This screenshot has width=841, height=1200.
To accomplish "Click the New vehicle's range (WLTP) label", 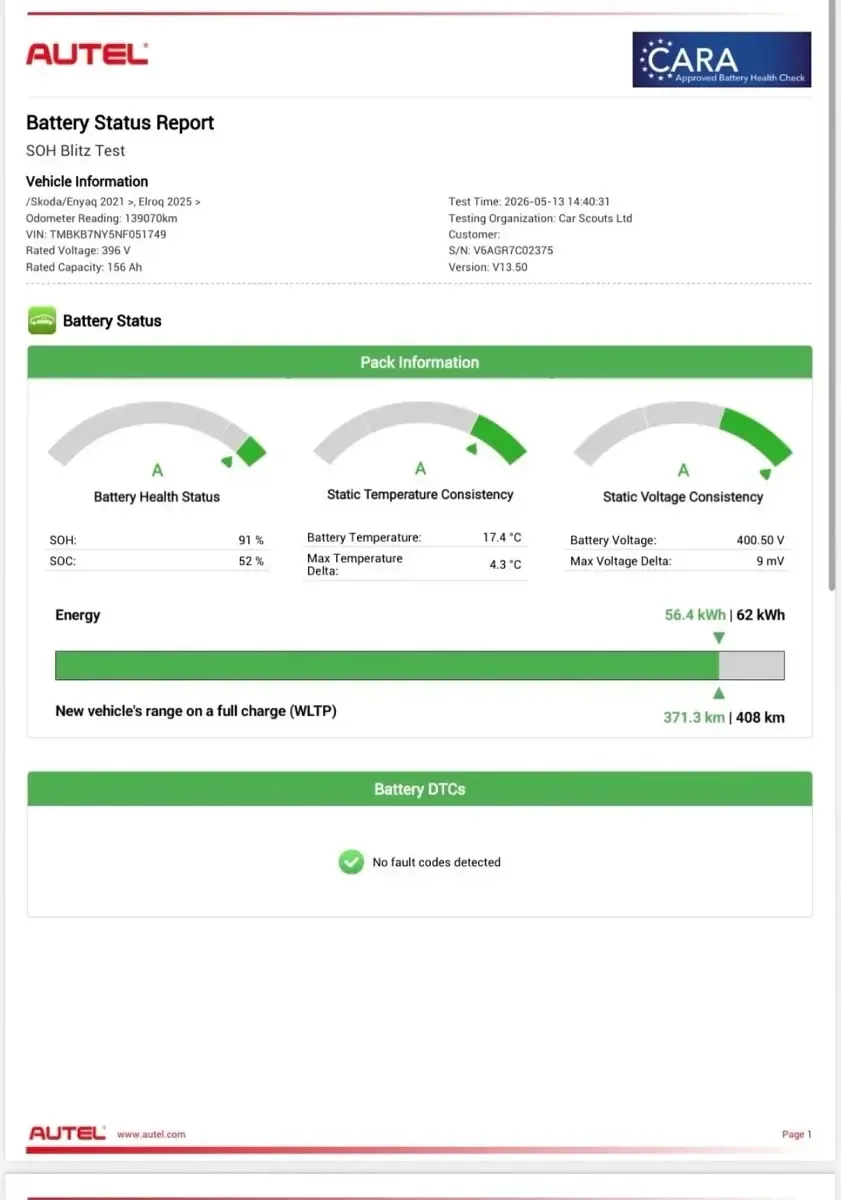I will point(196,712).
